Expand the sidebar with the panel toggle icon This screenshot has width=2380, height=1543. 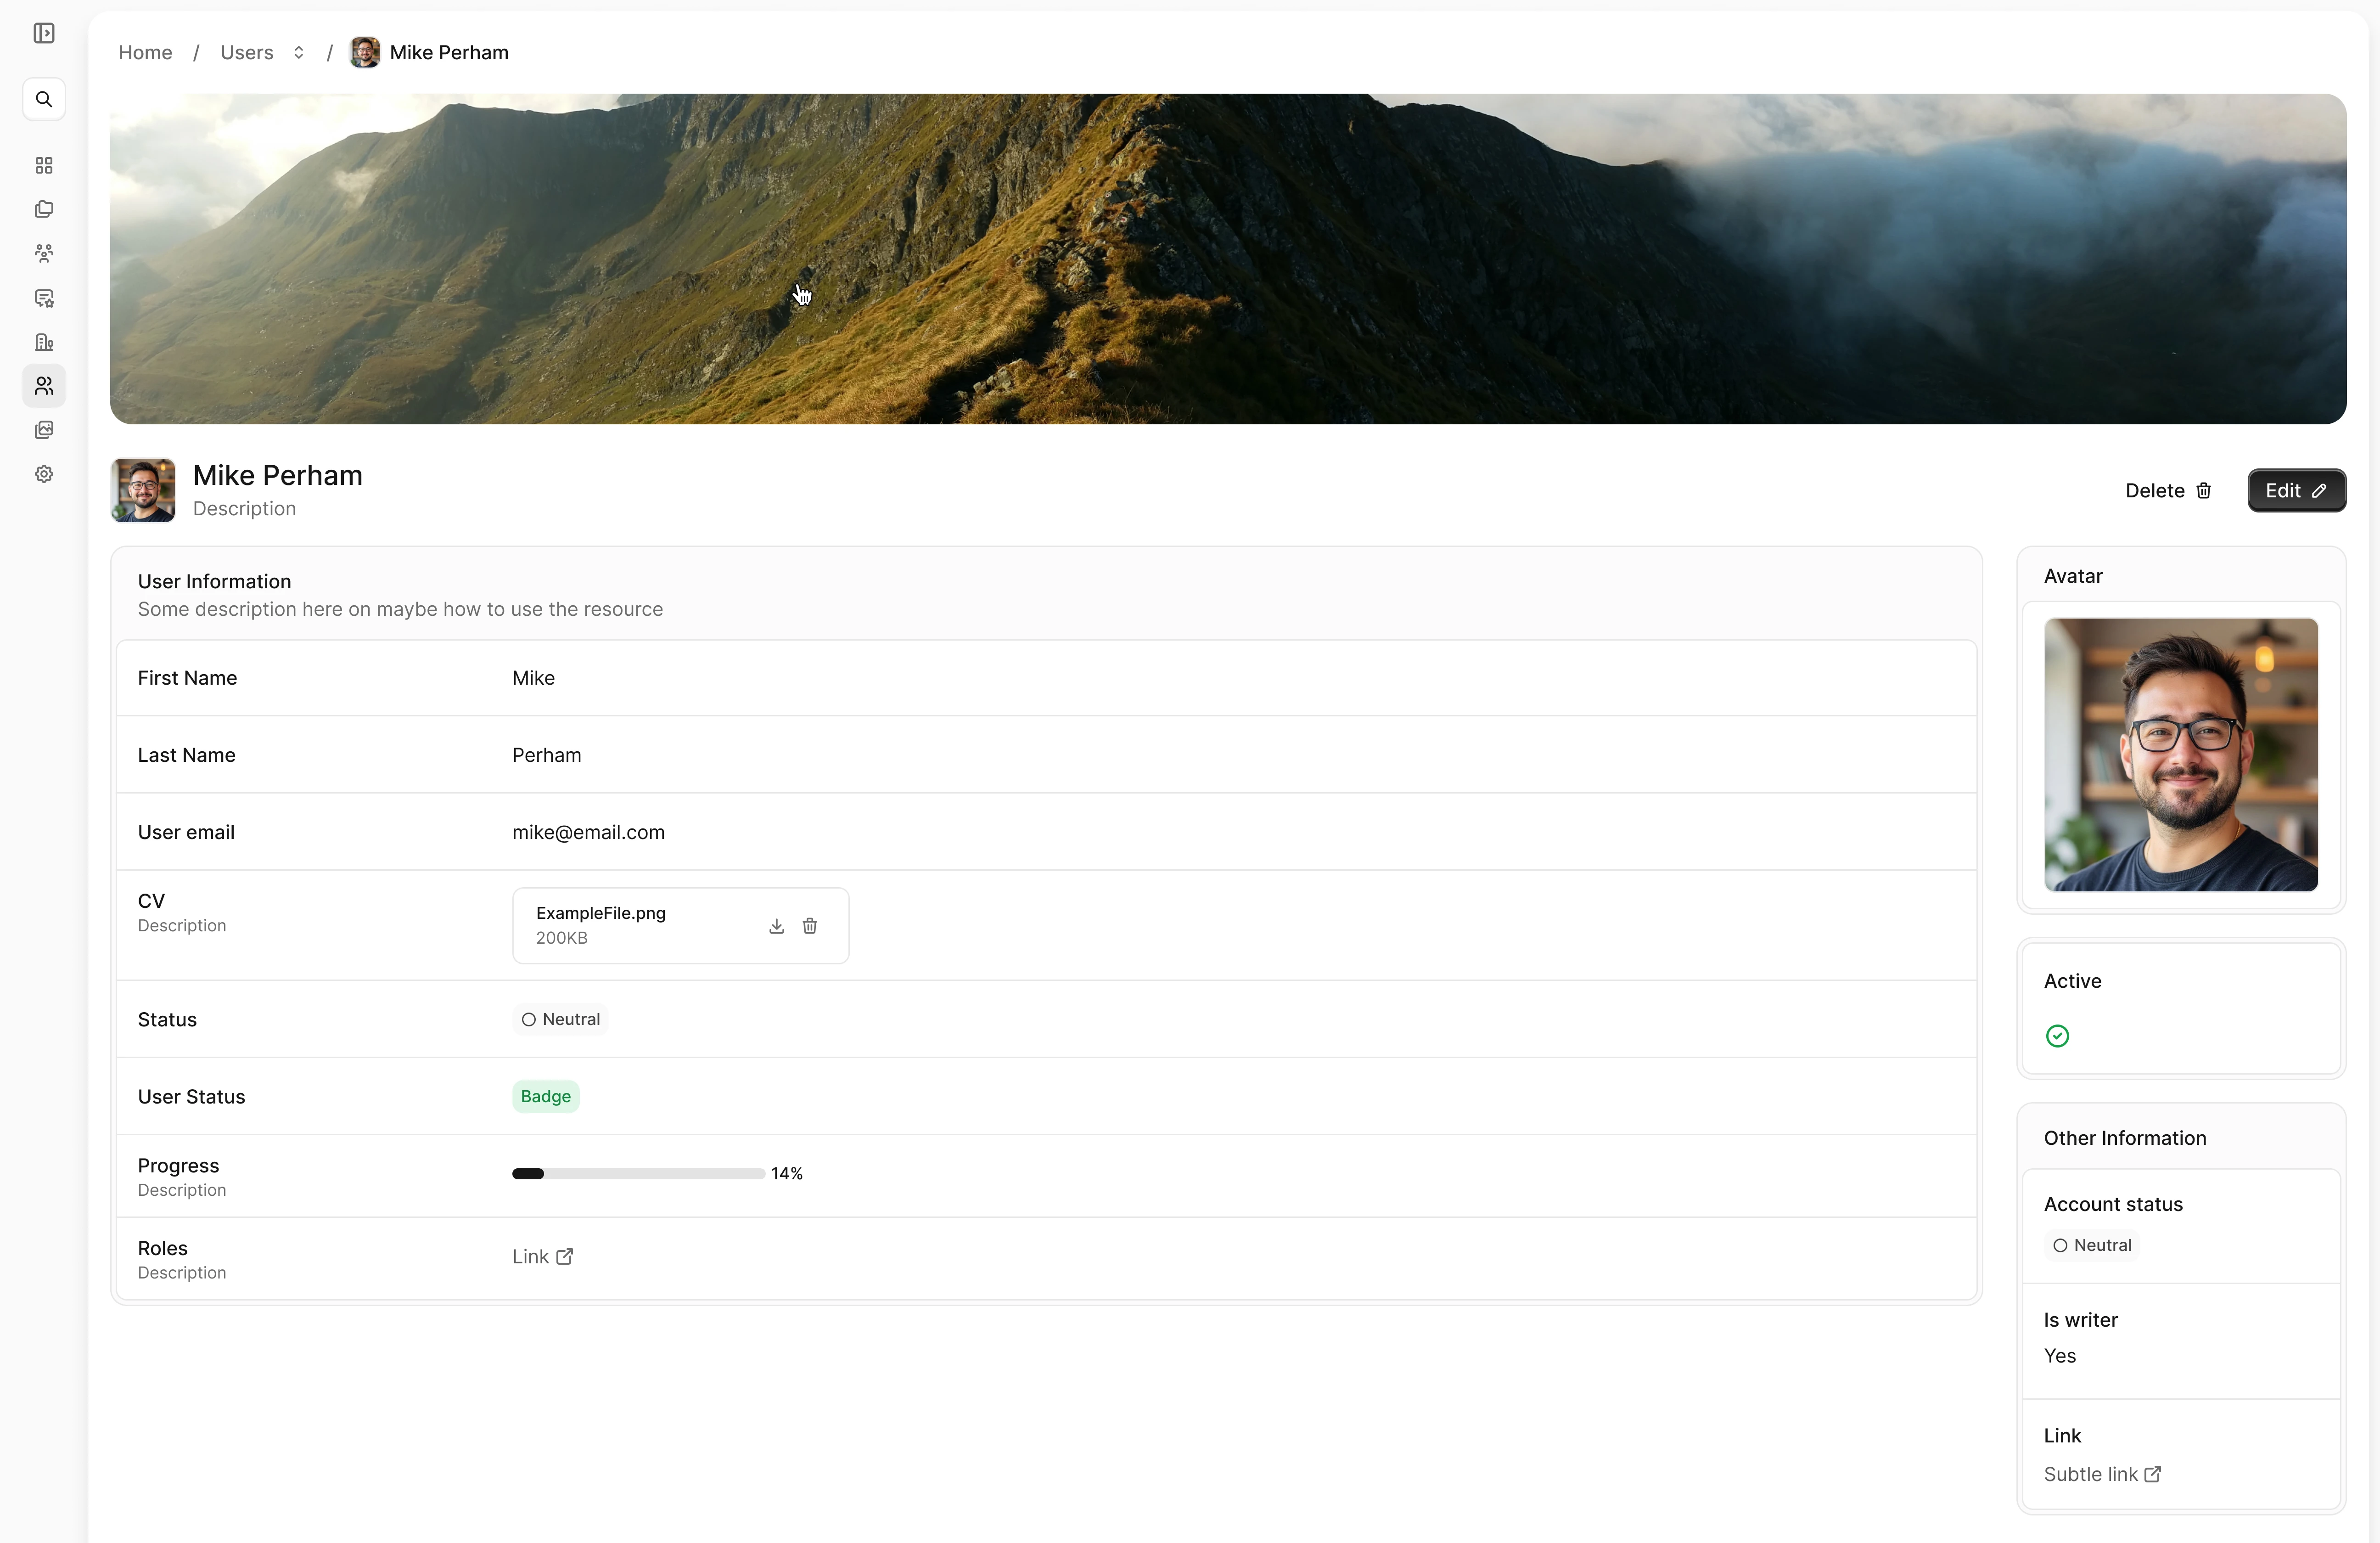[x=44, y=33]
